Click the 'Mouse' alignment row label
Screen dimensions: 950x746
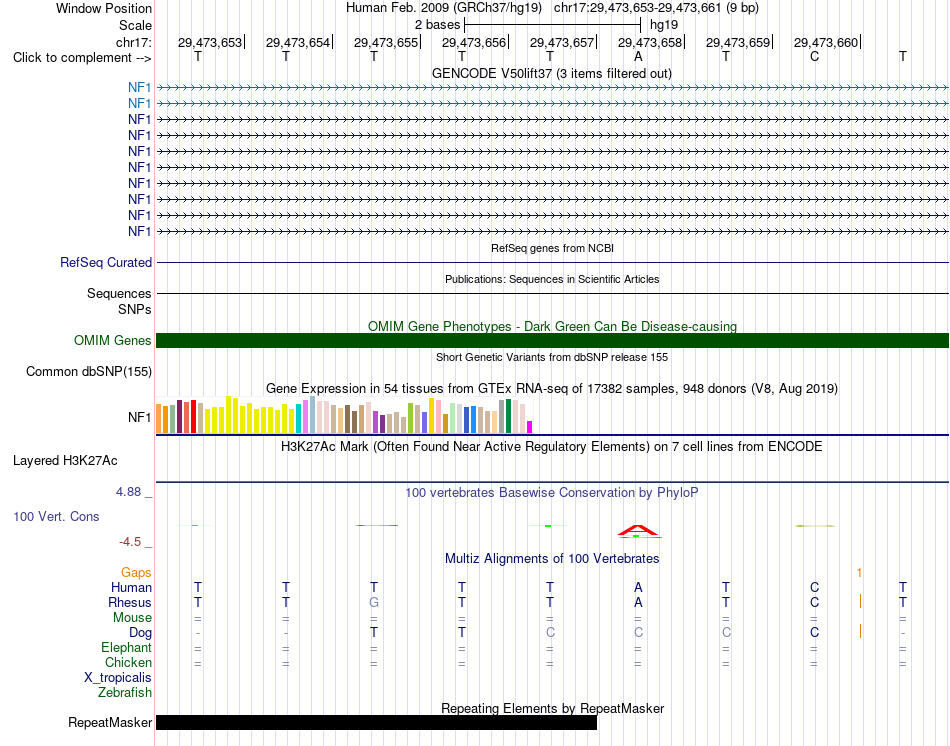[x=132, y=618]
